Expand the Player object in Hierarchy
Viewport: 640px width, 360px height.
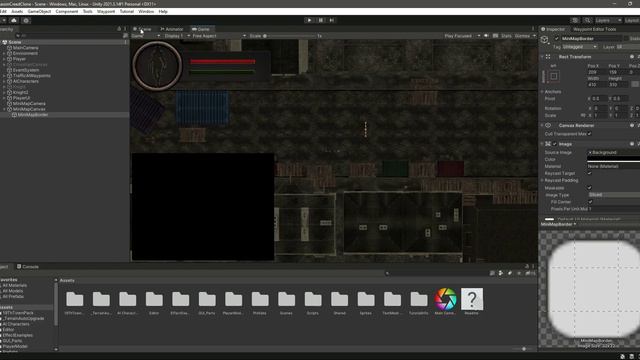[x=4, y=59]
